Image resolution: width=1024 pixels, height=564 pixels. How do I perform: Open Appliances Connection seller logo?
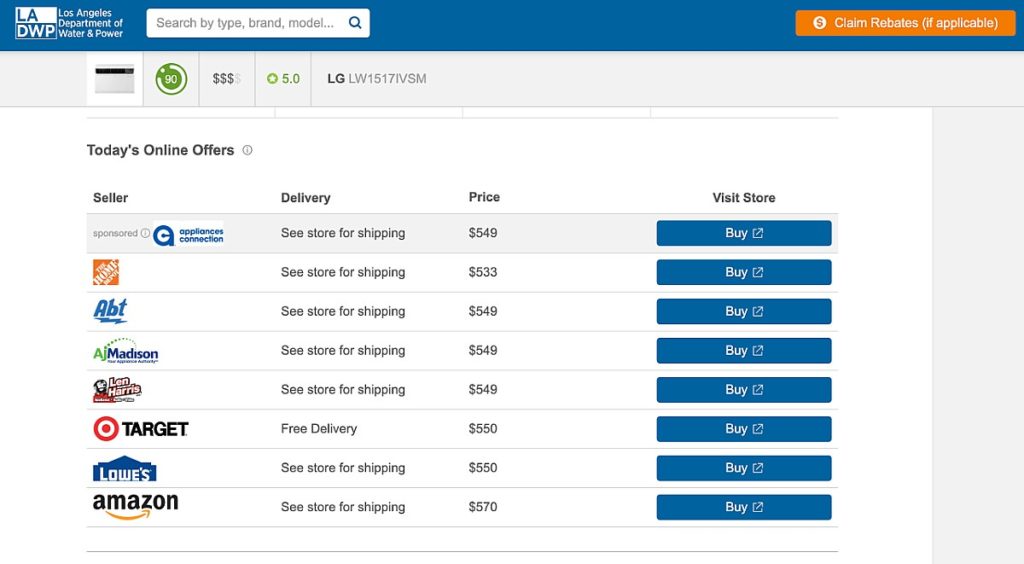click(188, 234)
